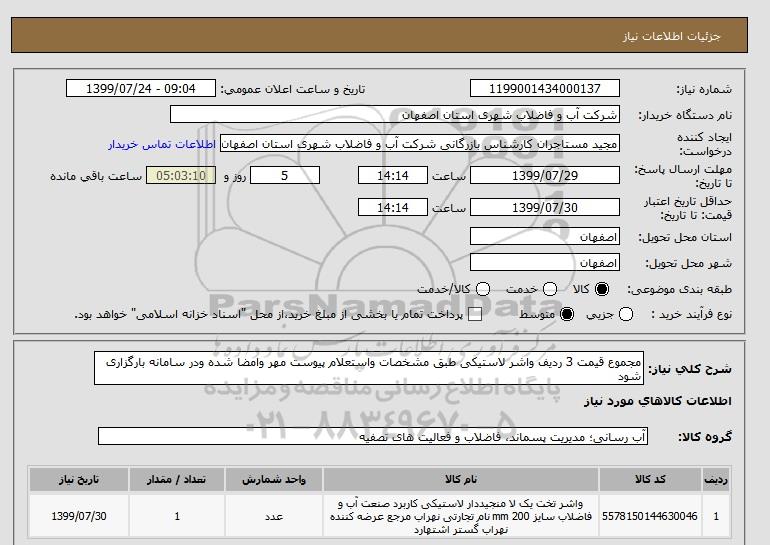Screen dimensions: 770x545
Task: Click the remaining time countdown 05:03:10
Action: point(181,175)
